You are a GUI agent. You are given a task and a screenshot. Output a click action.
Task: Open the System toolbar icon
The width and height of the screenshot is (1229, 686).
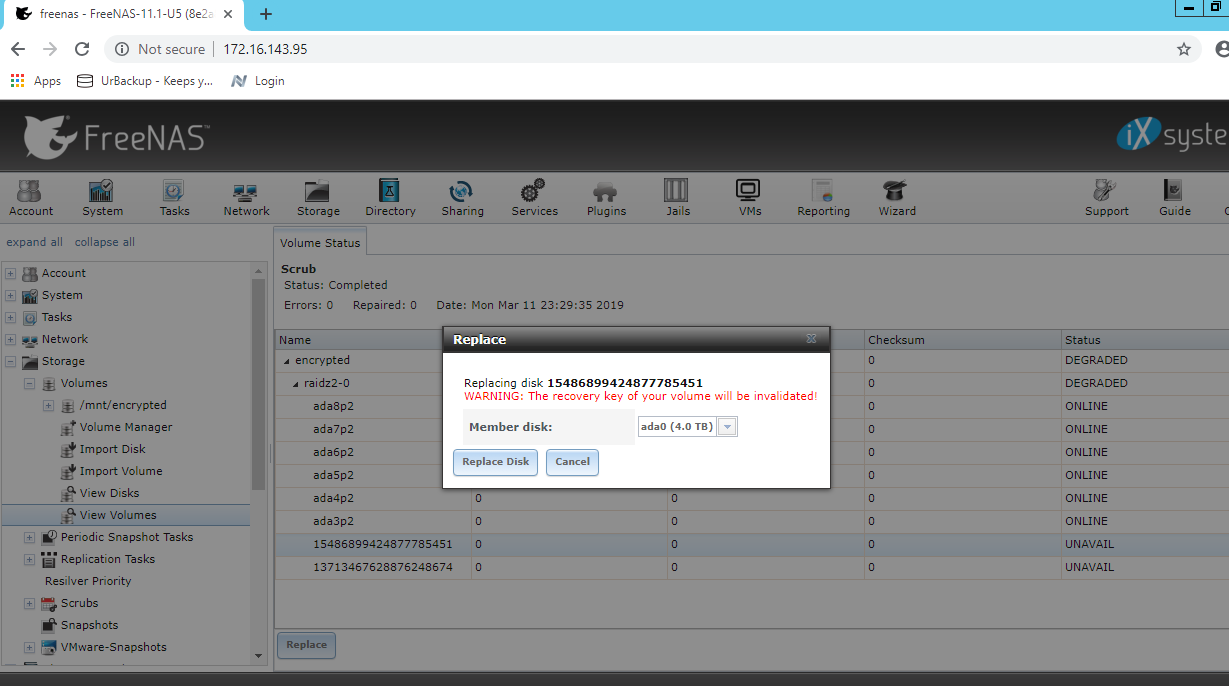(102, 198)
